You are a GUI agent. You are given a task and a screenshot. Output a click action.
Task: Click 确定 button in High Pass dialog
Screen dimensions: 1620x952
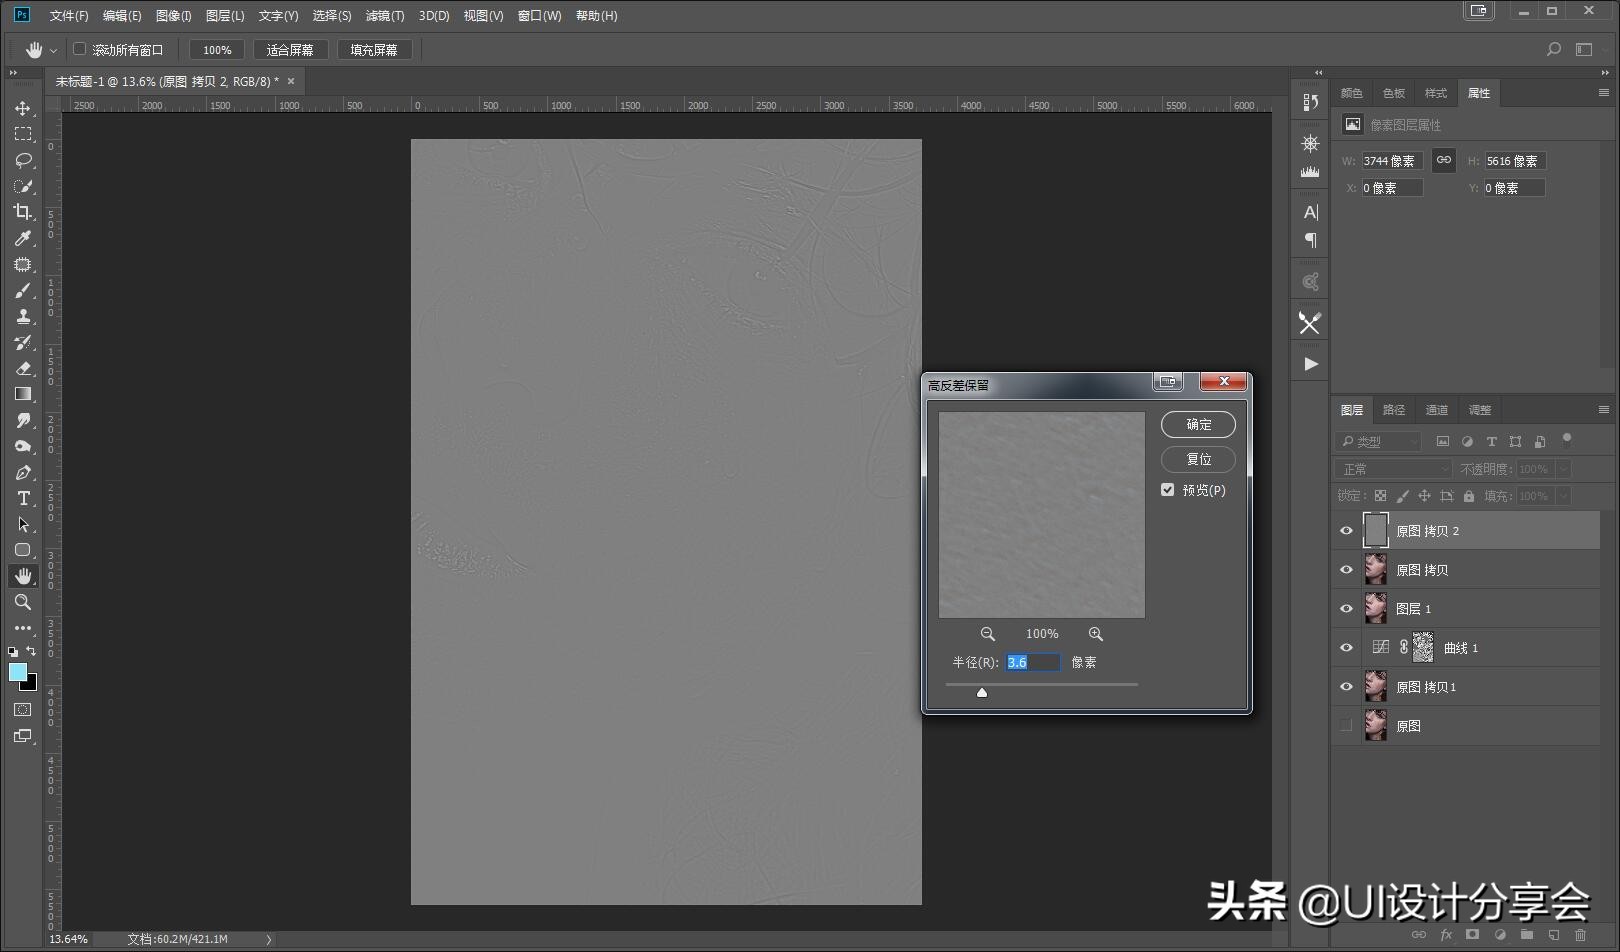tap(1198, 424)
